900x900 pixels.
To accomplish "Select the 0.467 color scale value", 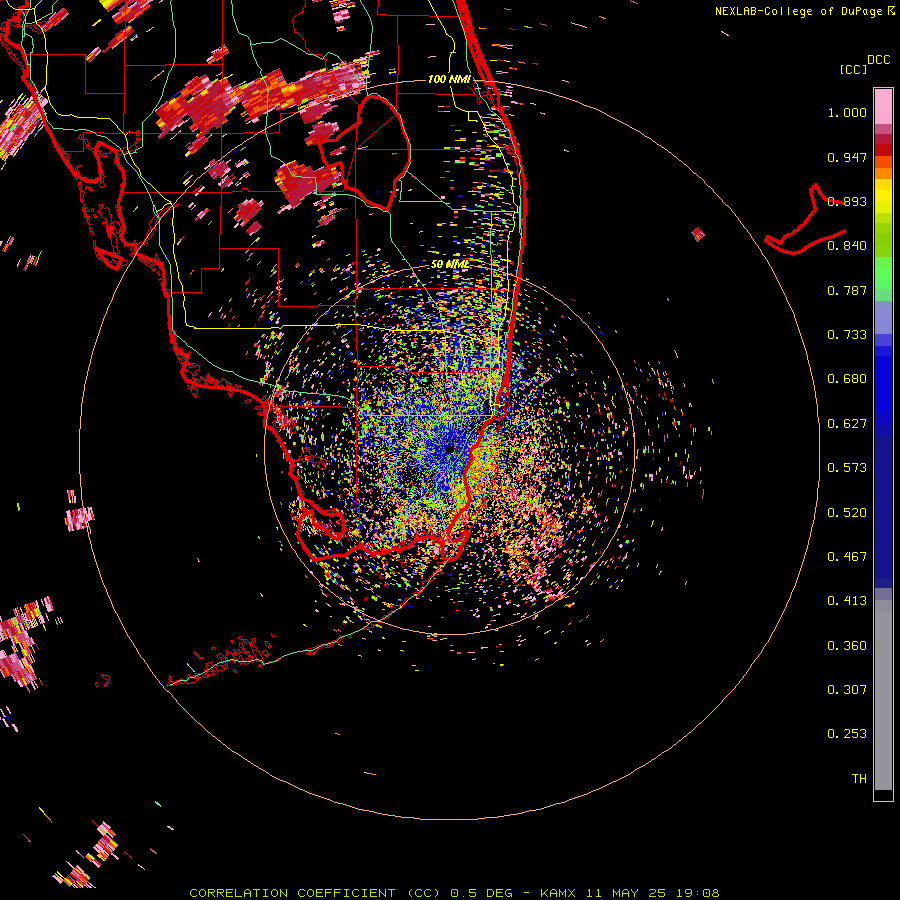I will (x=847, y=557).
